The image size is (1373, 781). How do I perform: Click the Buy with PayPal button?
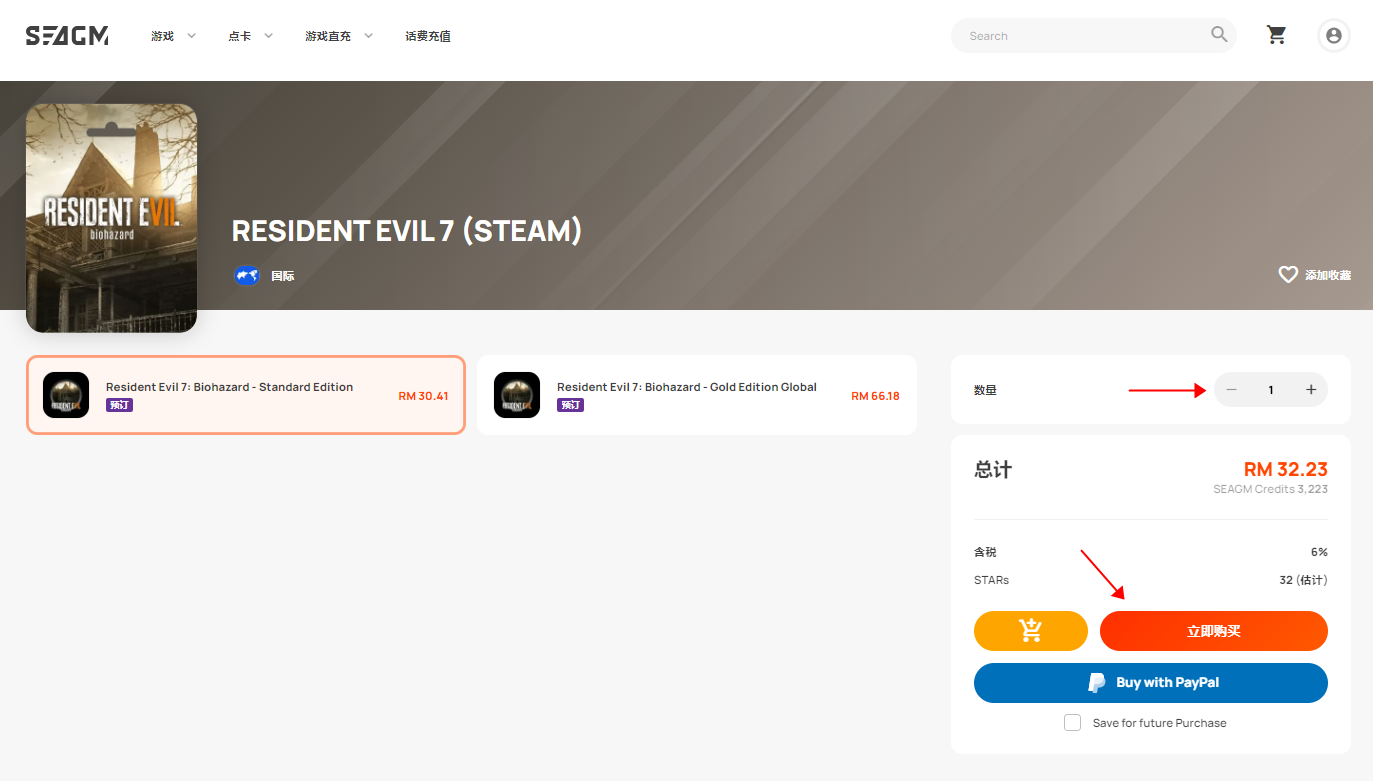click(x=1150, y=683)
